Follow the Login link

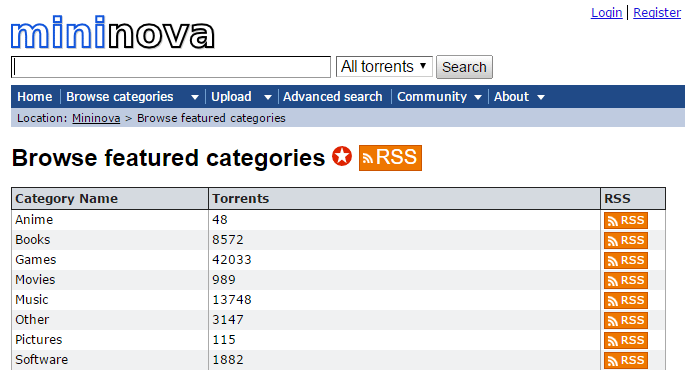click(606, 13)
